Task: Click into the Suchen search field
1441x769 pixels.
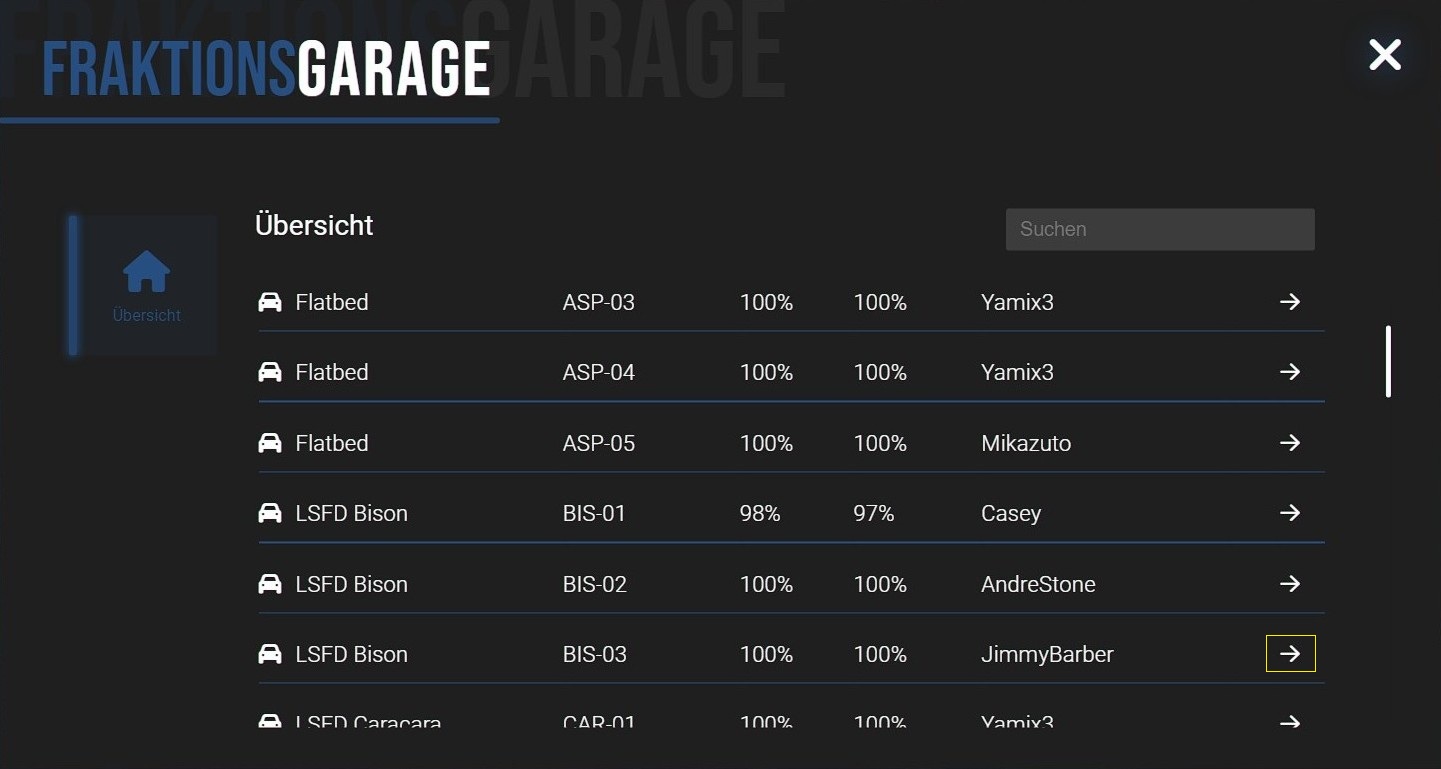Action: point(1159,229)
